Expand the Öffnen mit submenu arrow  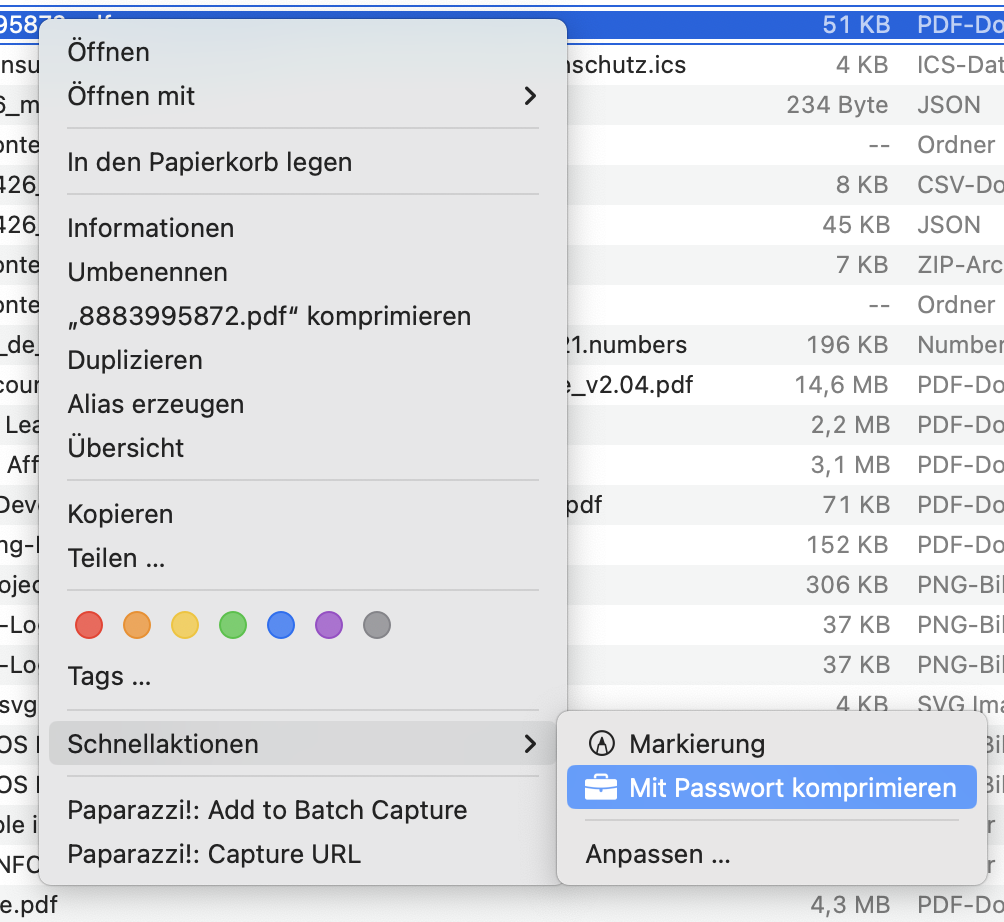click(530, 96)
